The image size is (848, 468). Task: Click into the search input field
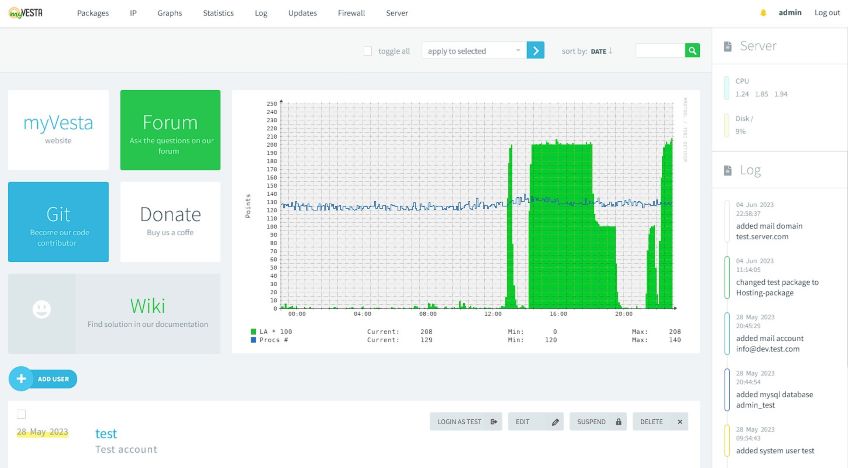660,50
